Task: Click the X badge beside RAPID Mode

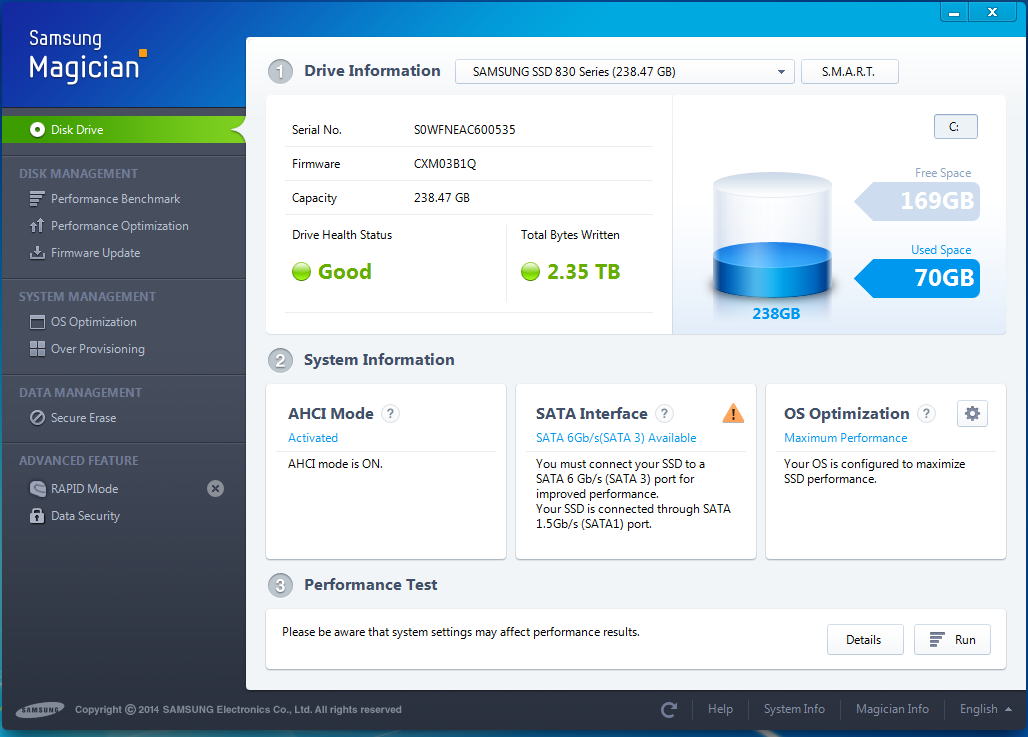Action: click(215, 488)
